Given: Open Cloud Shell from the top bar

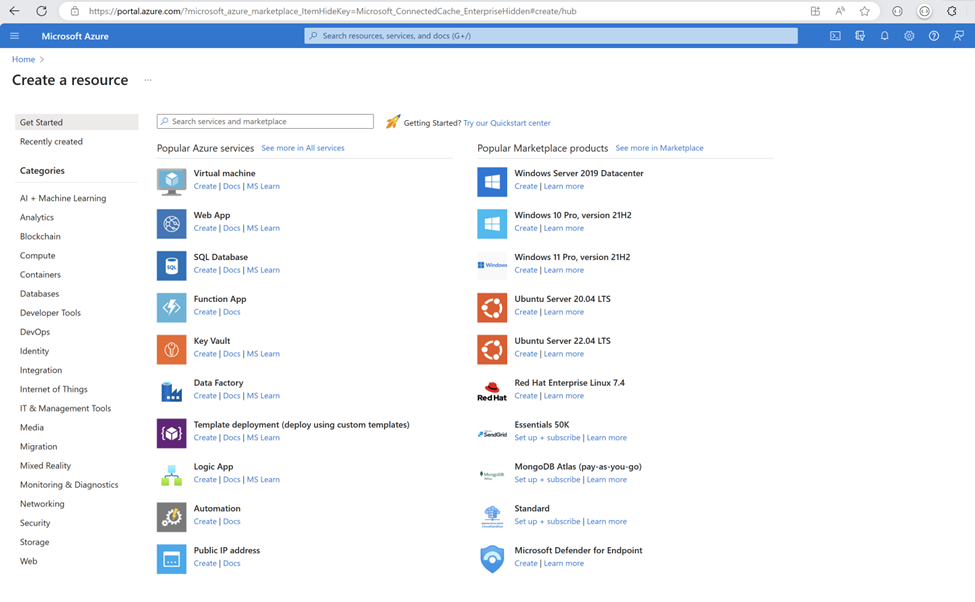Looking at the screenshot, I should (x=835, y=36).
